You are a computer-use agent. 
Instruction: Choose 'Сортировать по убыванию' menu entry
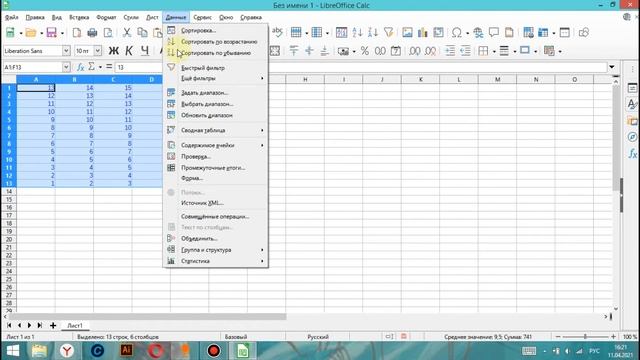(x=216, y=53)
